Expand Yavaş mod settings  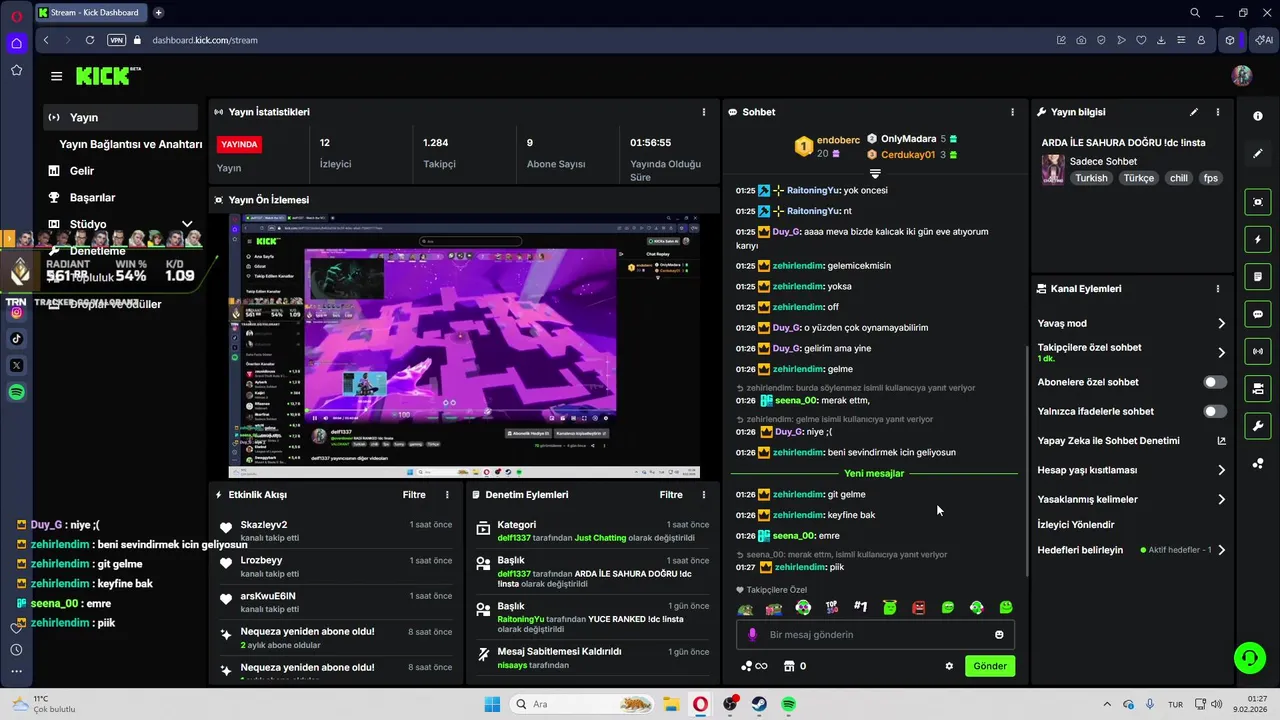[1221, 323]
